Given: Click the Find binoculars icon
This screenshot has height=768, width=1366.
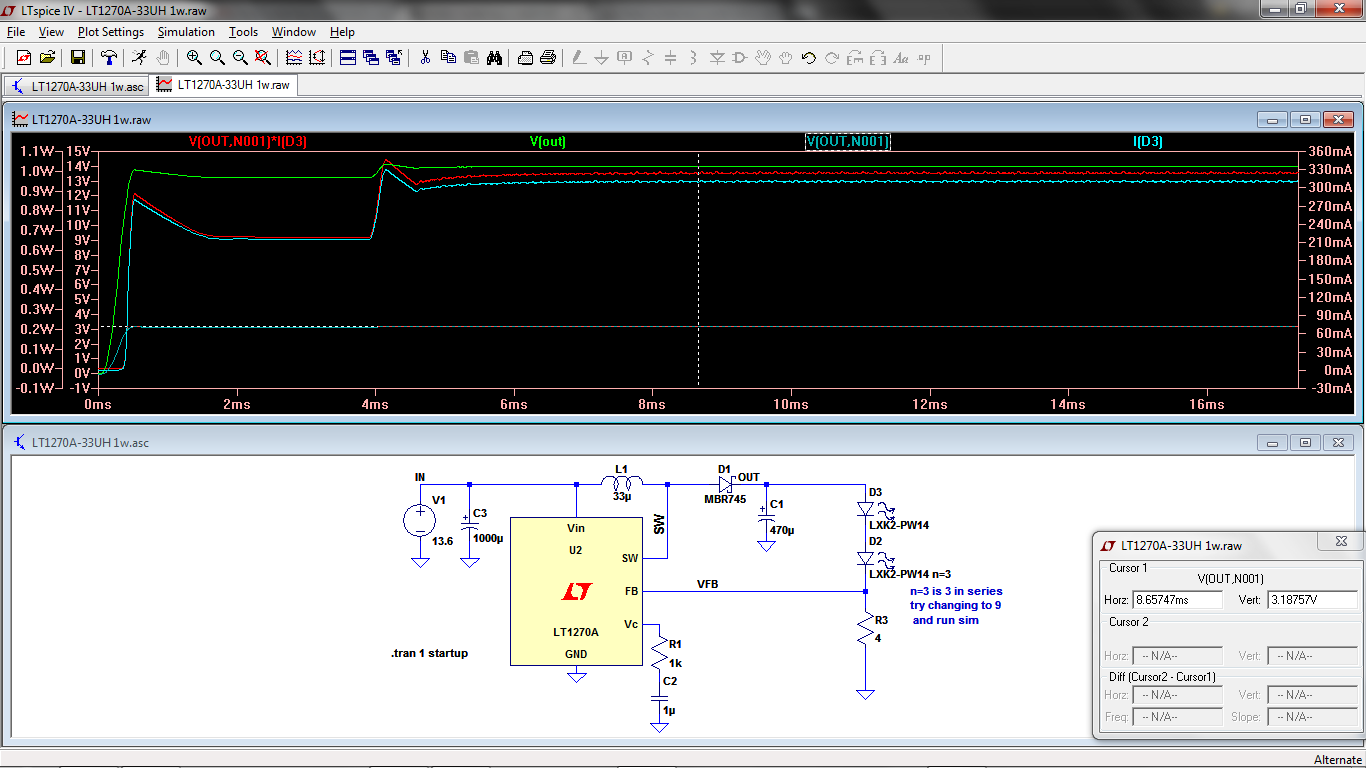Looking at the screenshot, I should click(x=494, y=58).
